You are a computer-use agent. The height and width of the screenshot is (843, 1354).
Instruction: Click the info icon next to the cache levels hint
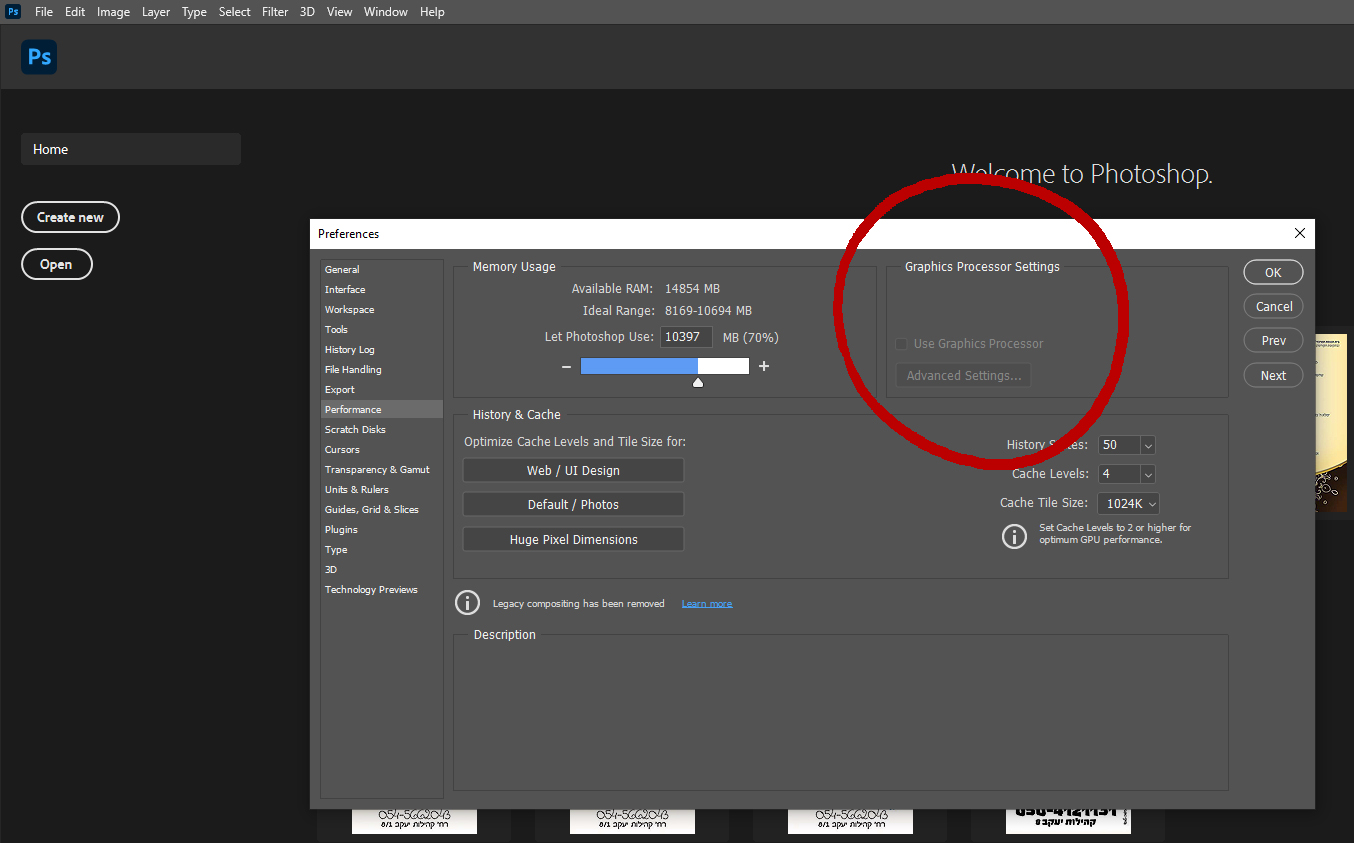click(x=1014, y=536)
